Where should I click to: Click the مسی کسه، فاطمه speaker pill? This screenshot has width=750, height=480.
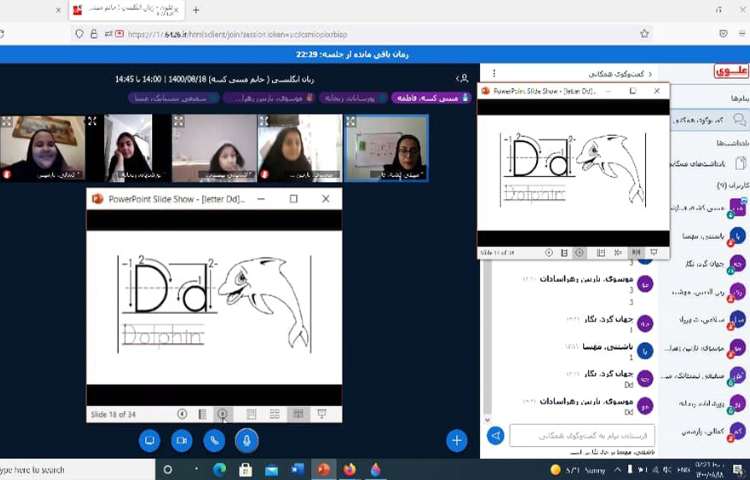click(431, 98)
